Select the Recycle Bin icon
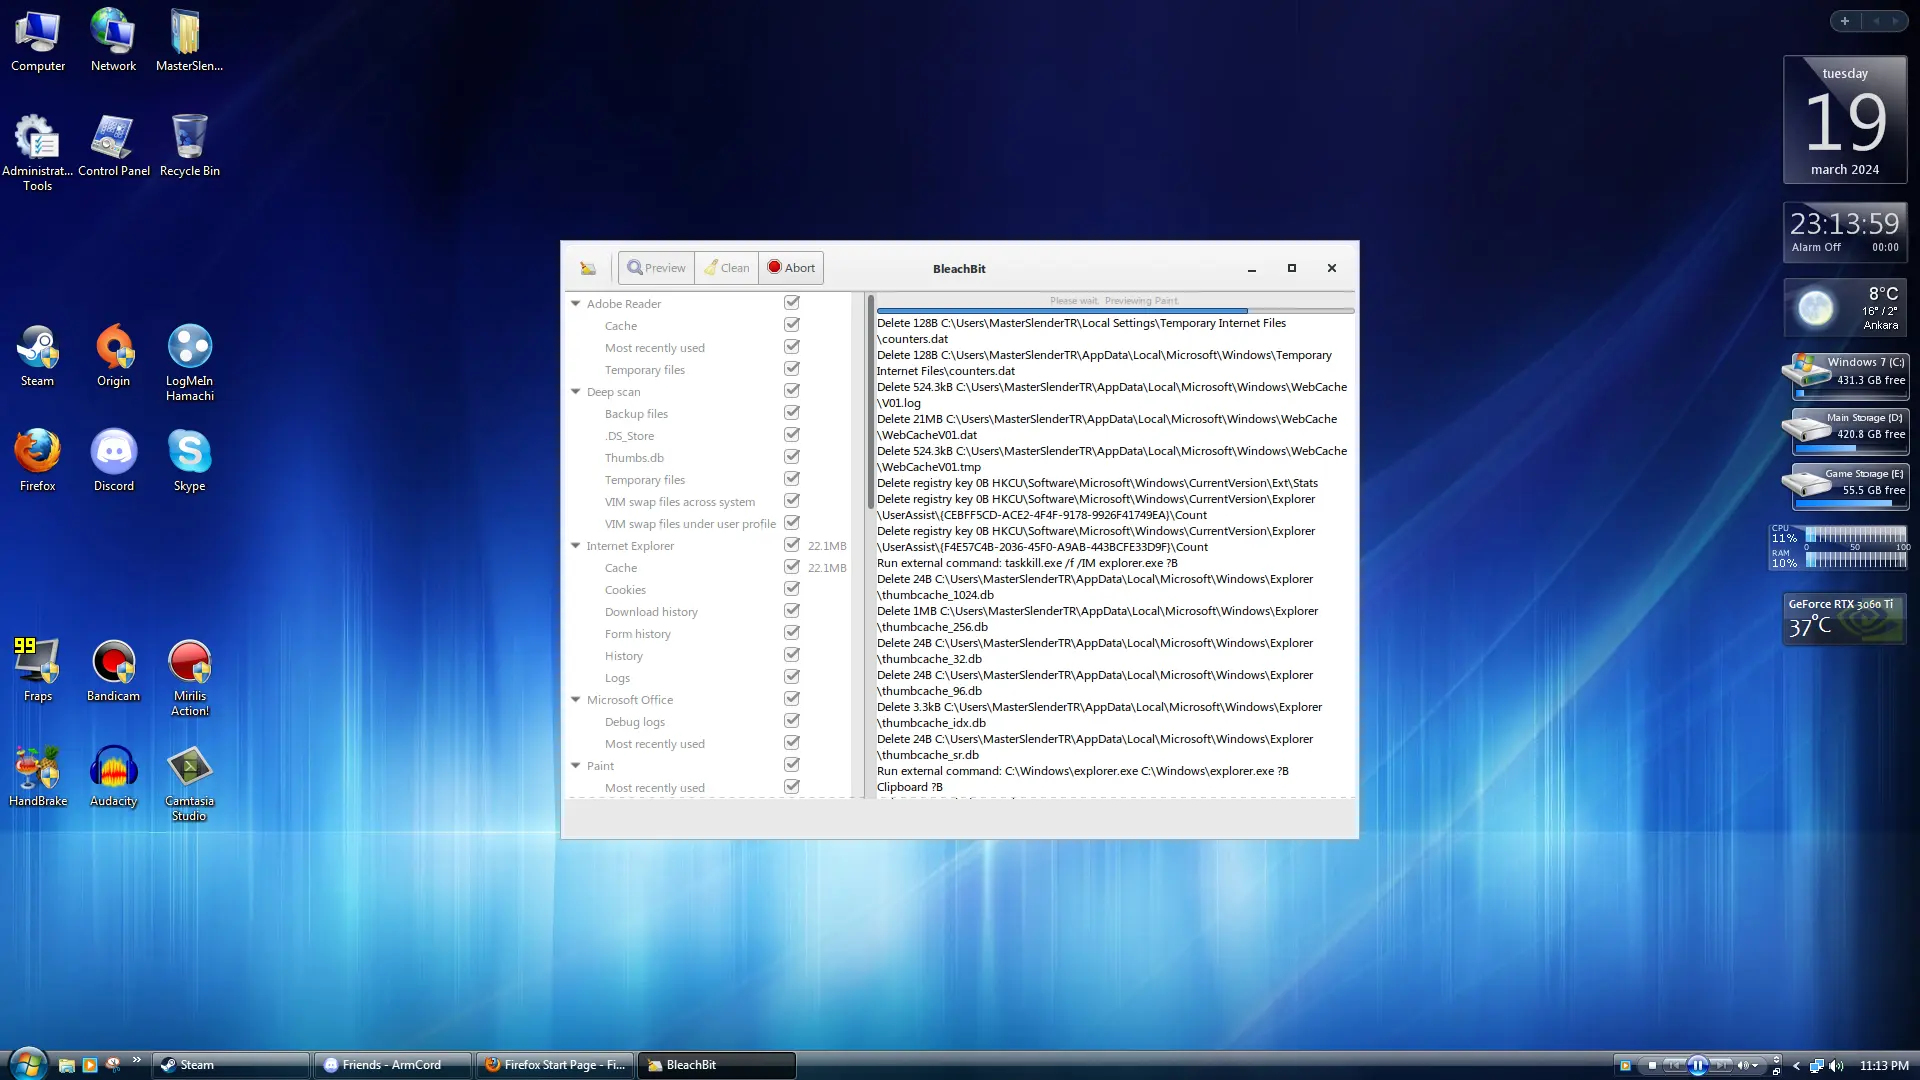 pyautogui.click(x=190, y=146)
